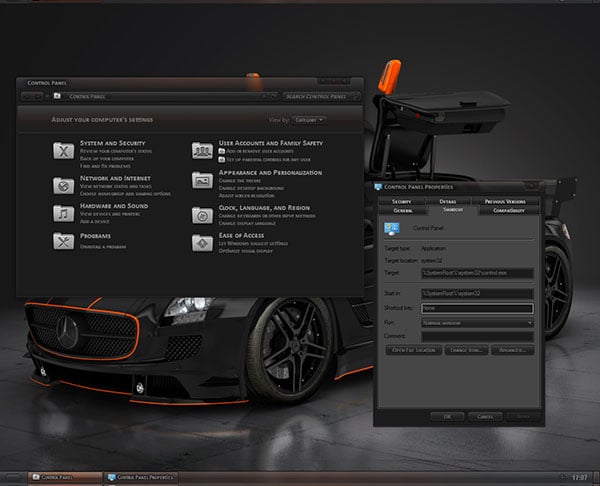Click Choose homegroup and sharing options

pos(125,194)
